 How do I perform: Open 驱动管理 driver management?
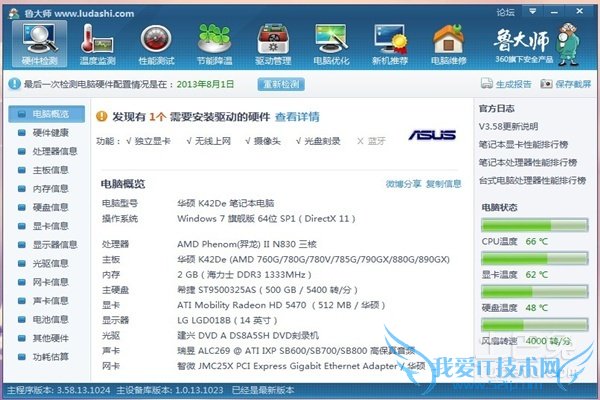click(x=273, y=44)
